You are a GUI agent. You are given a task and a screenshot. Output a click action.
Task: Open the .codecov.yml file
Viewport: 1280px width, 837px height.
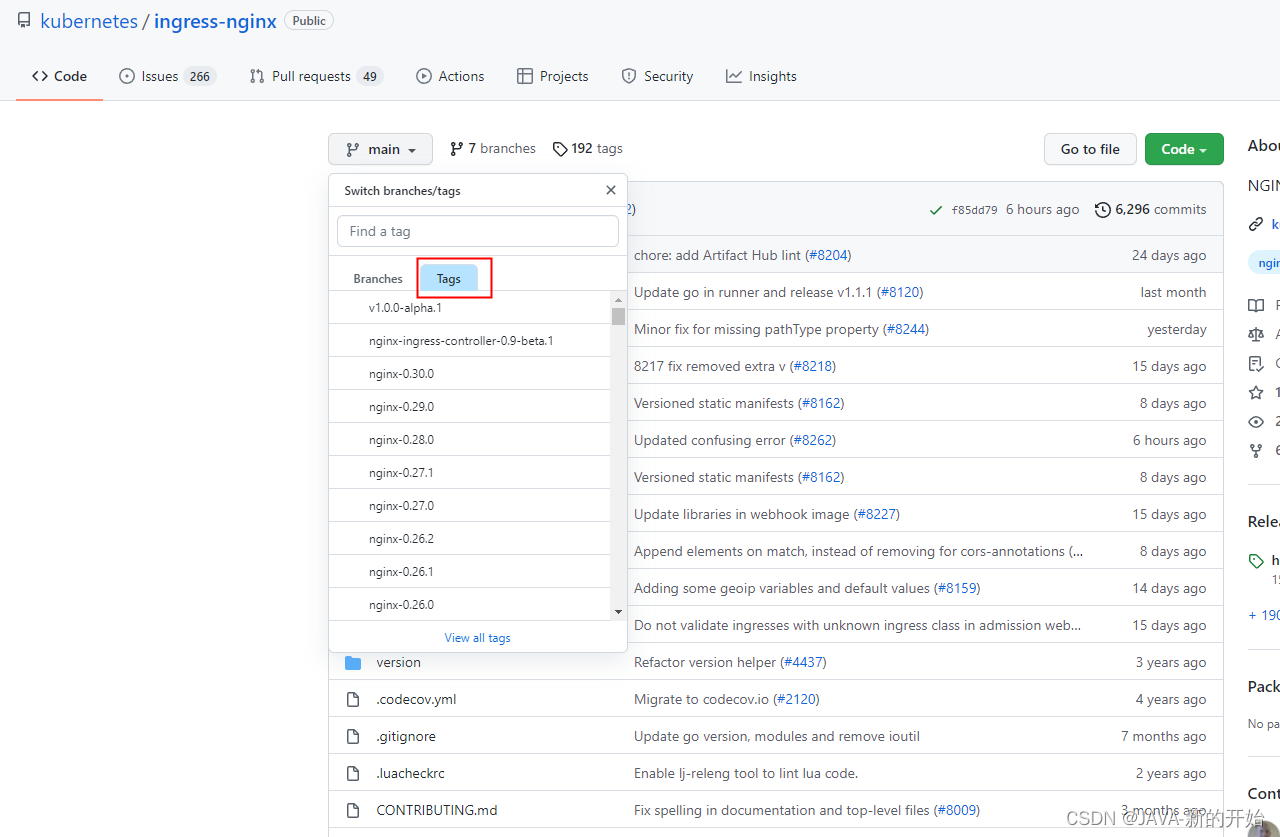point(416,699)
